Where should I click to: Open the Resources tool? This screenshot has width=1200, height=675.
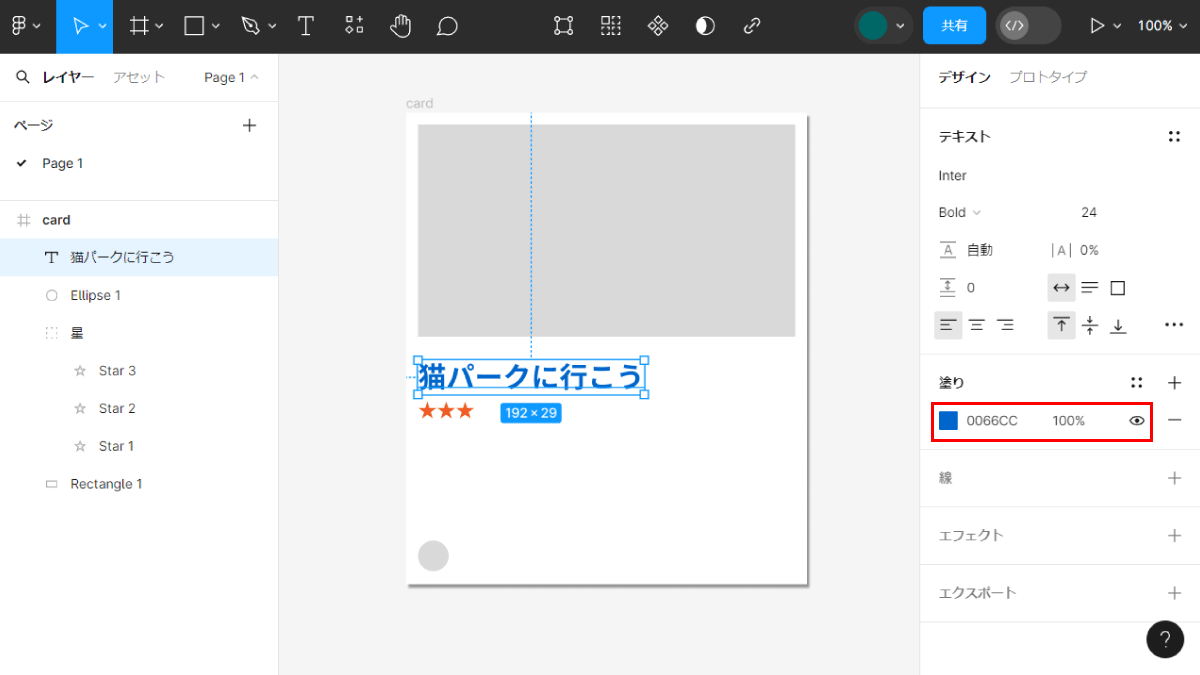click(x=354, y=26)
